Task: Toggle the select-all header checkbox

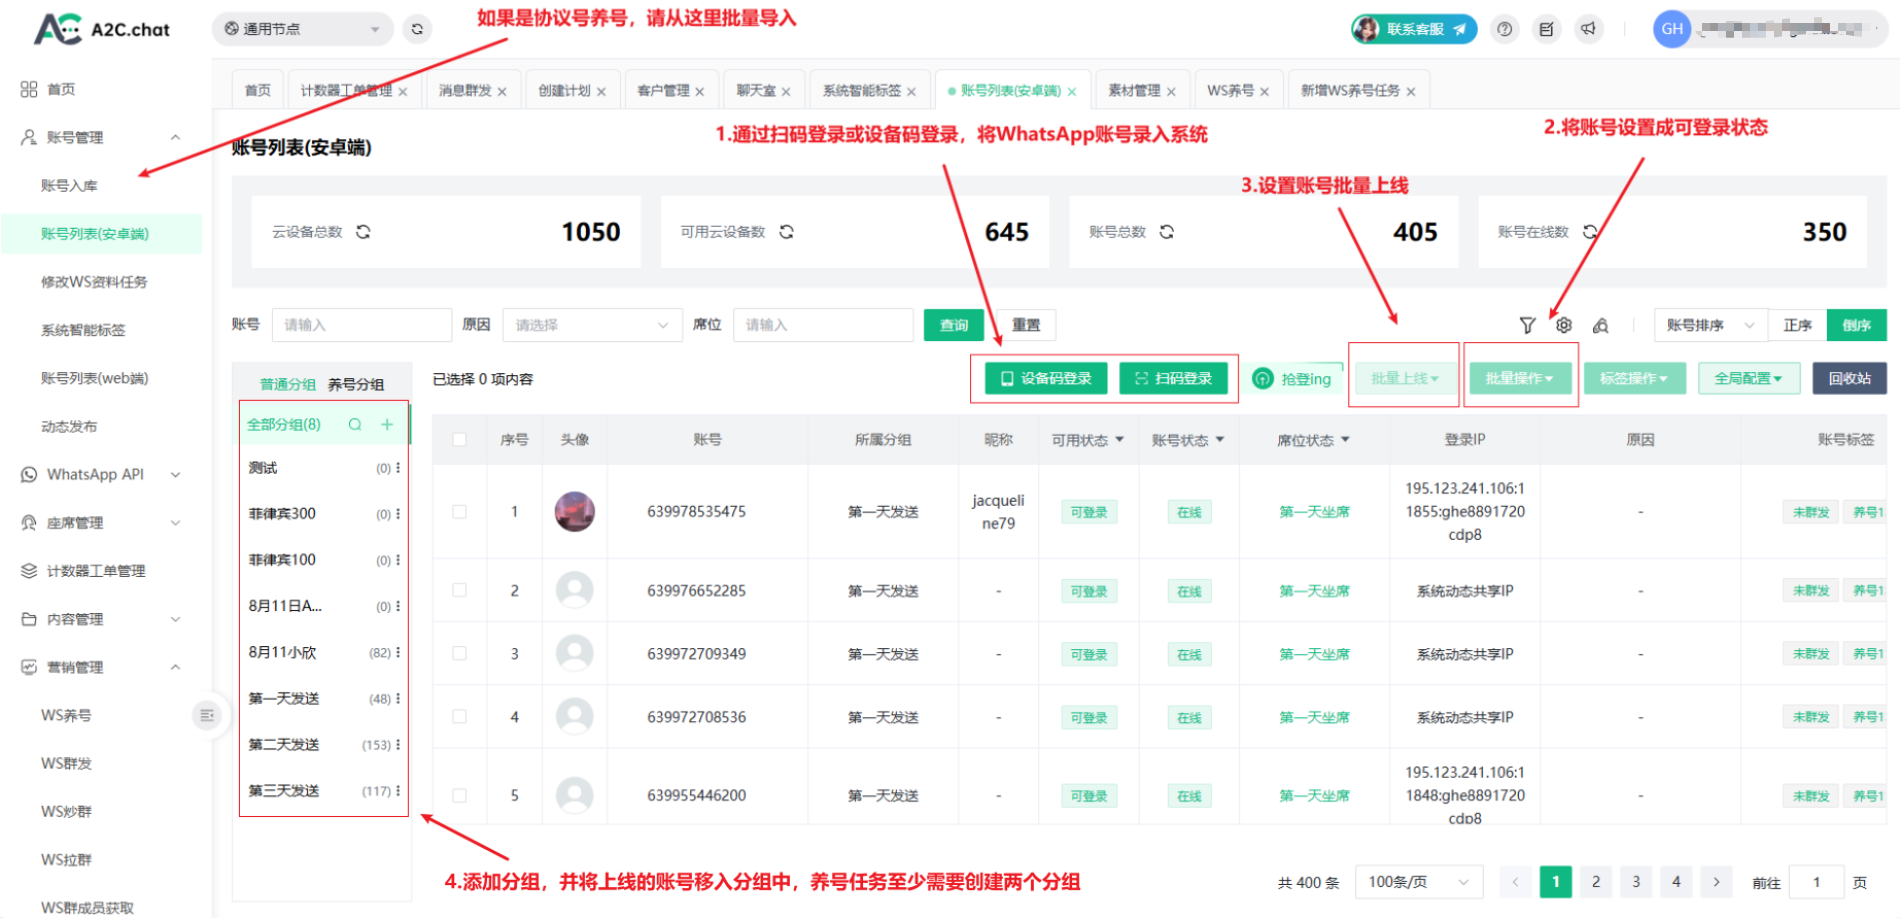Action: coord(459,440)
